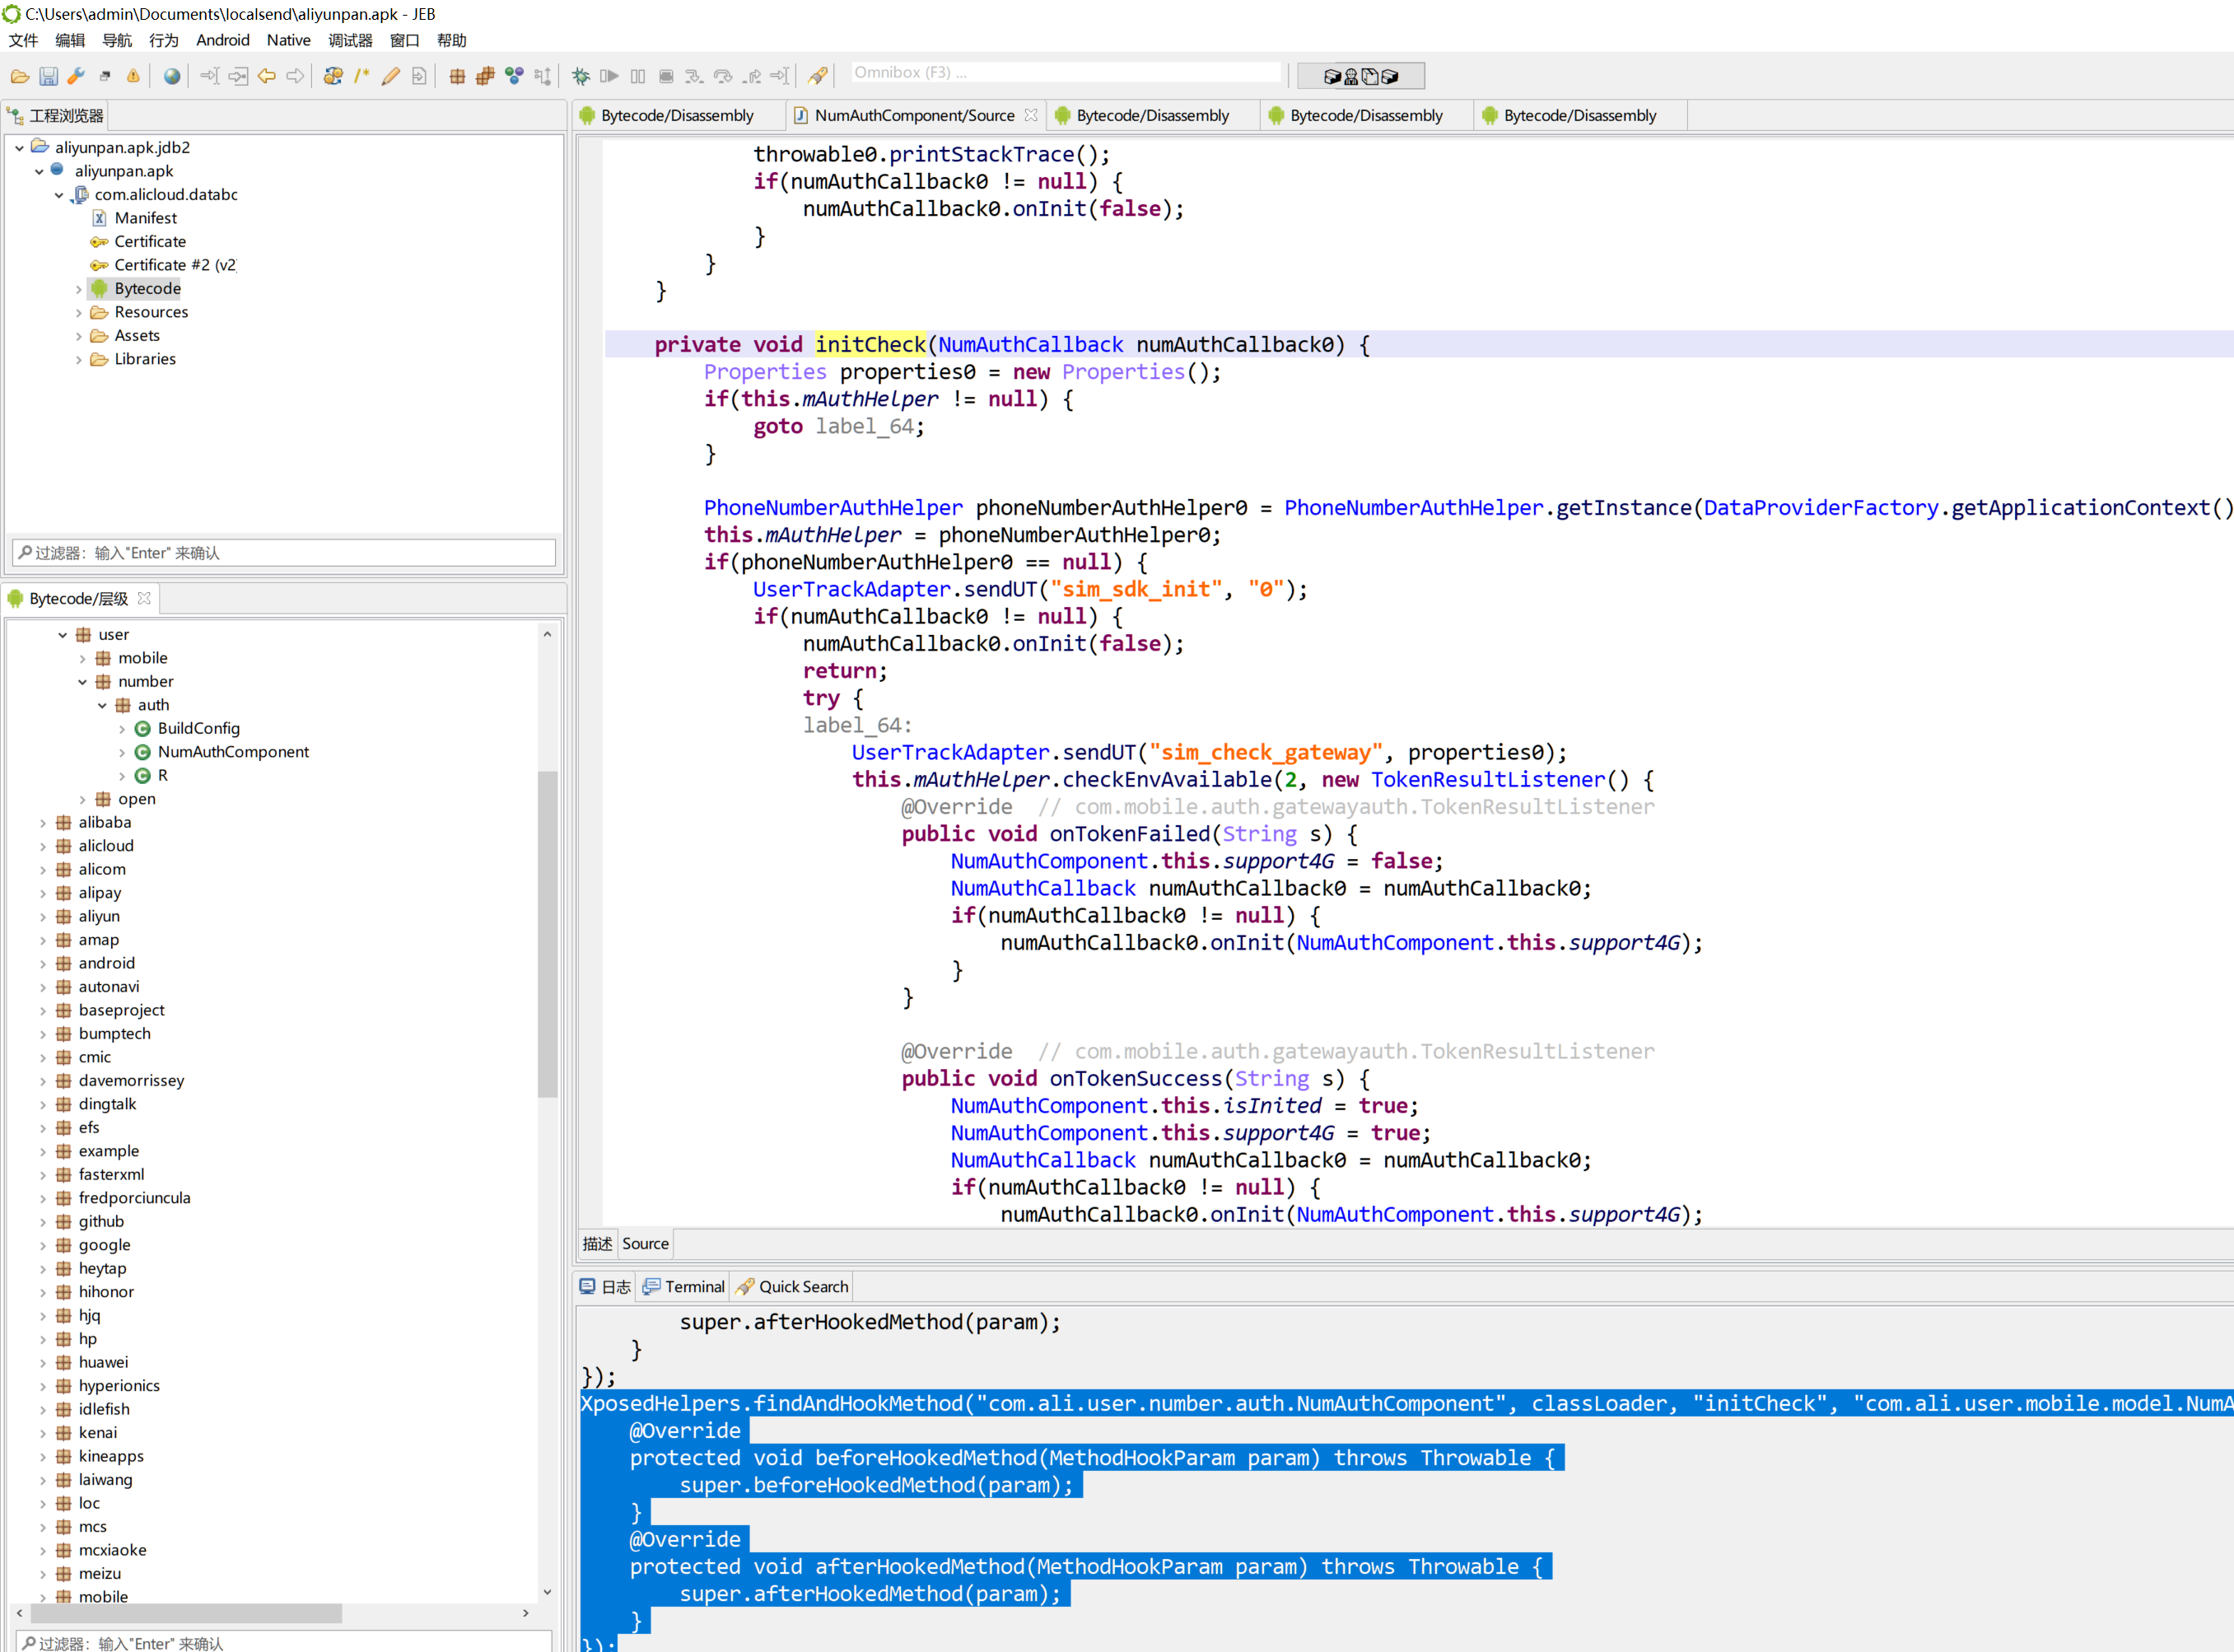Screen dimensions: 2234x1652
Task: Click the Source button below the code
Action: pyautogui.click(x=645, y=1244)
